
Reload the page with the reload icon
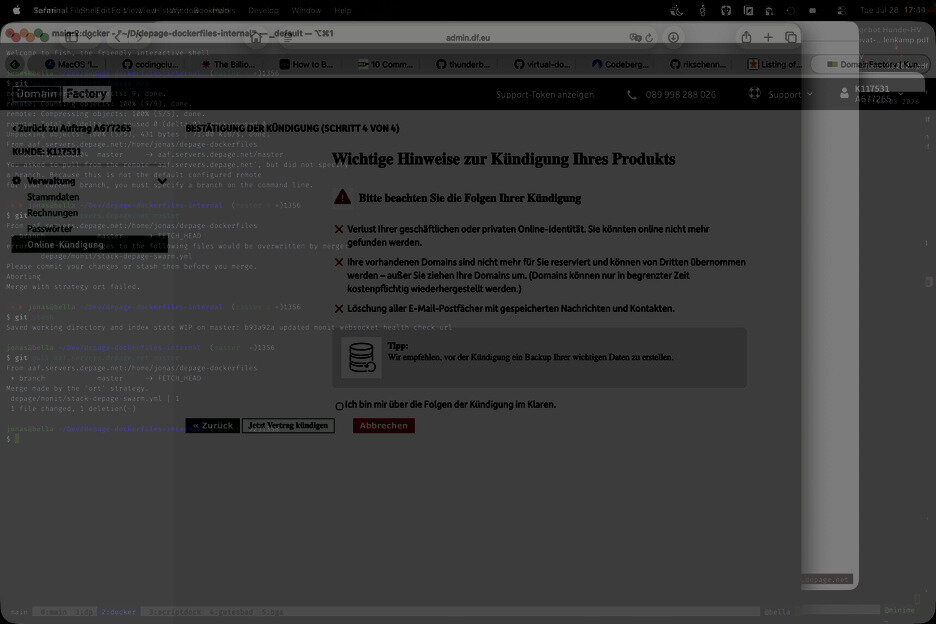pyautogui.click(x=649, y=38)
